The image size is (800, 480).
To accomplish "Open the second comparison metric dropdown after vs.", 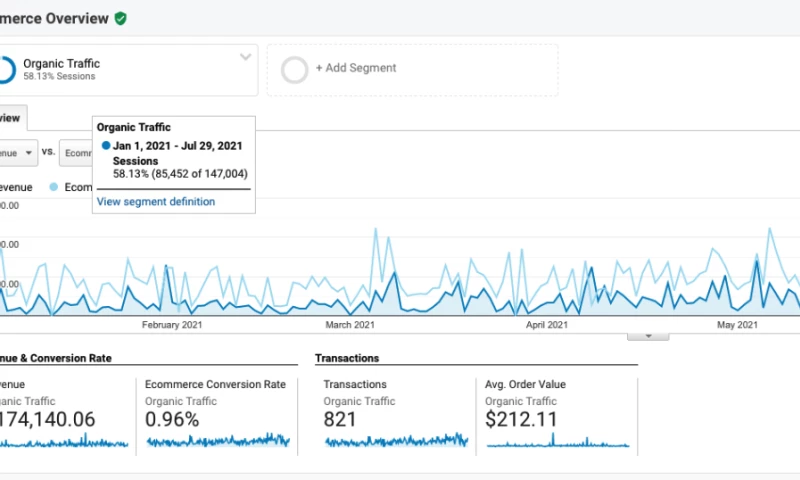I will pyautogui.click(x=75, y=153).
